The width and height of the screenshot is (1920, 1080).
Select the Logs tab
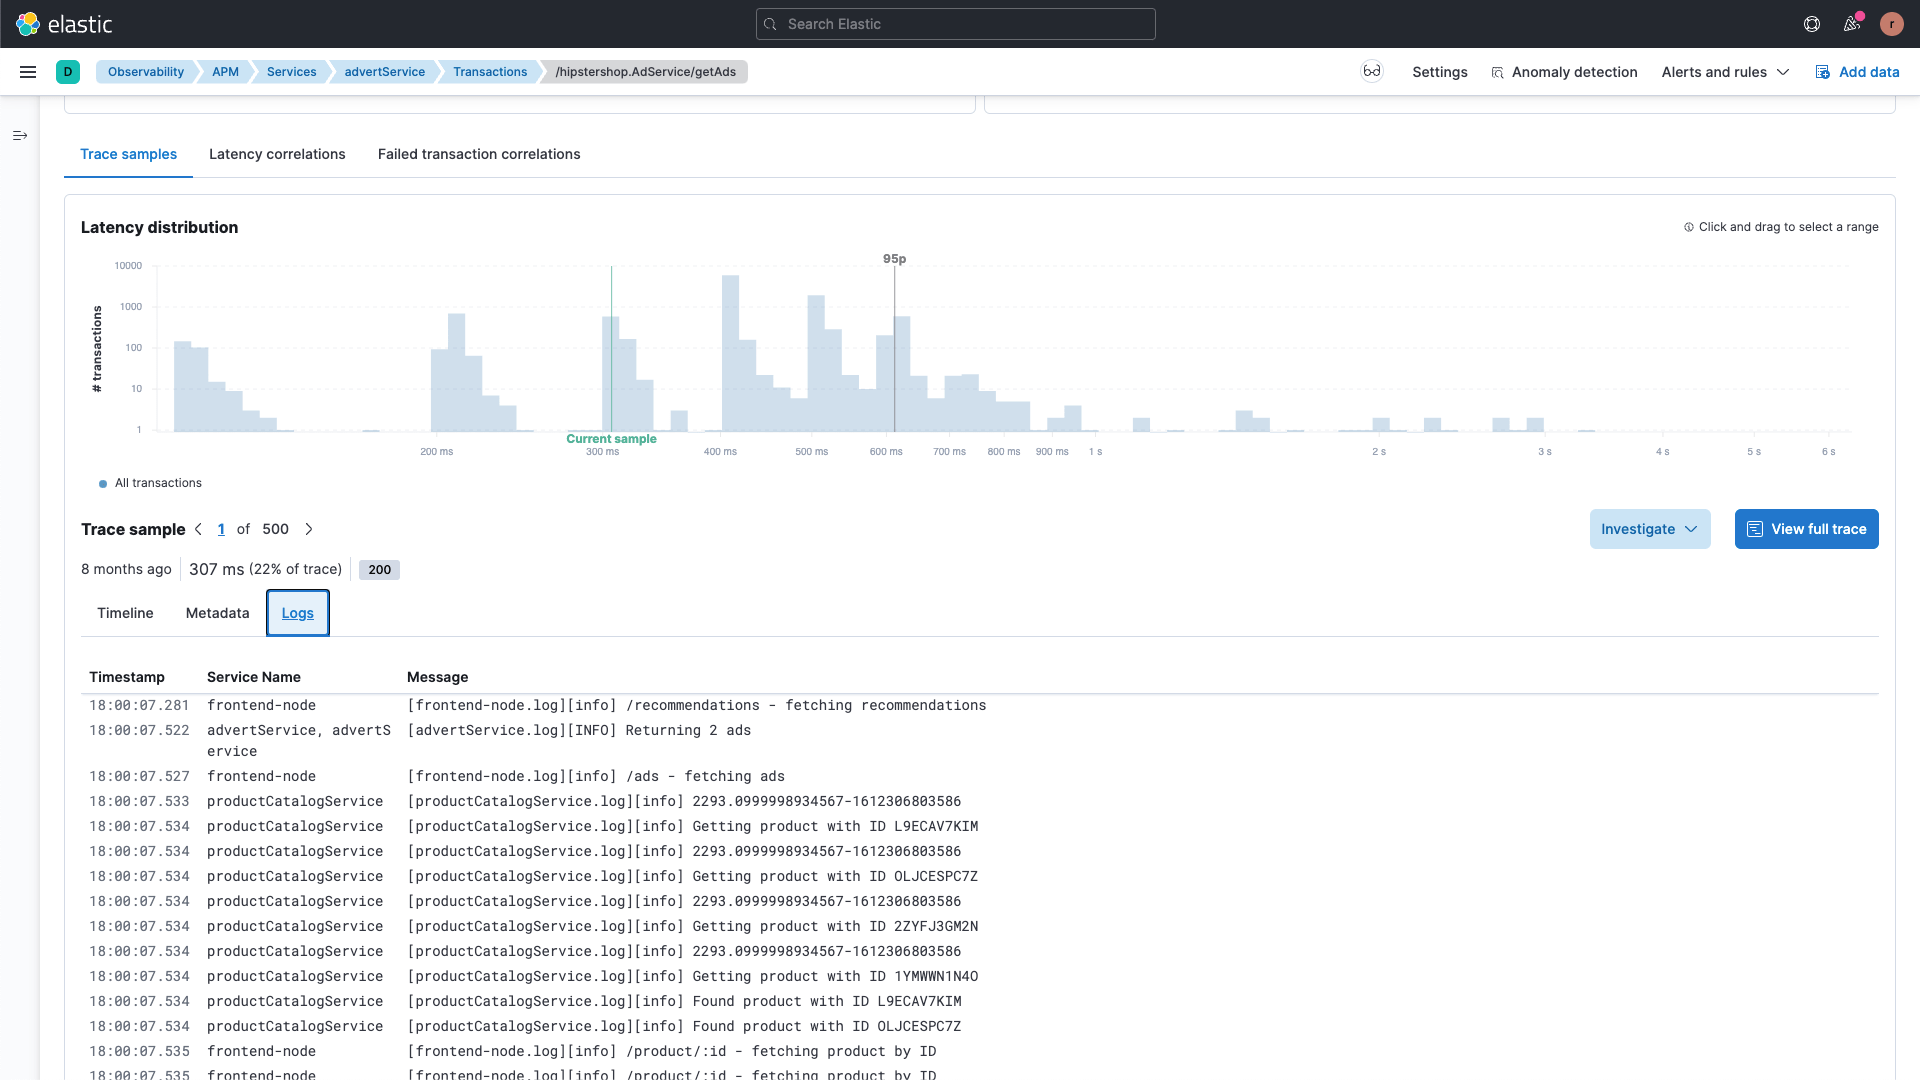[298, 613]
